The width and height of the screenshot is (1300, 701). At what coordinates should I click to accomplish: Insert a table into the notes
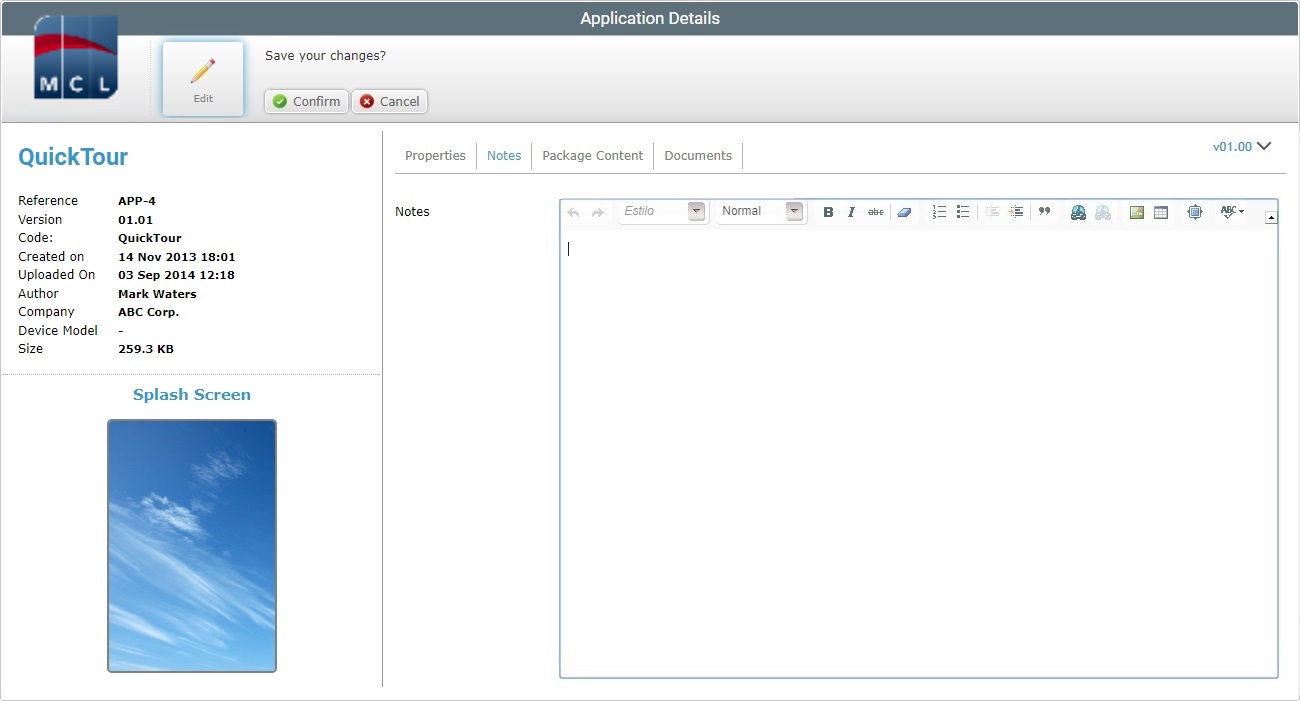(x=1160, y=212)
